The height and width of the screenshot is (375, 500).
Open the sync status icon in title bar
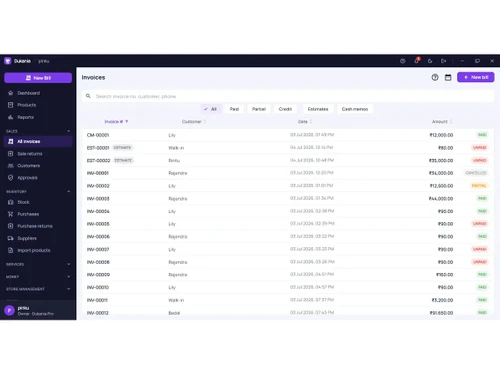(403, 61)
